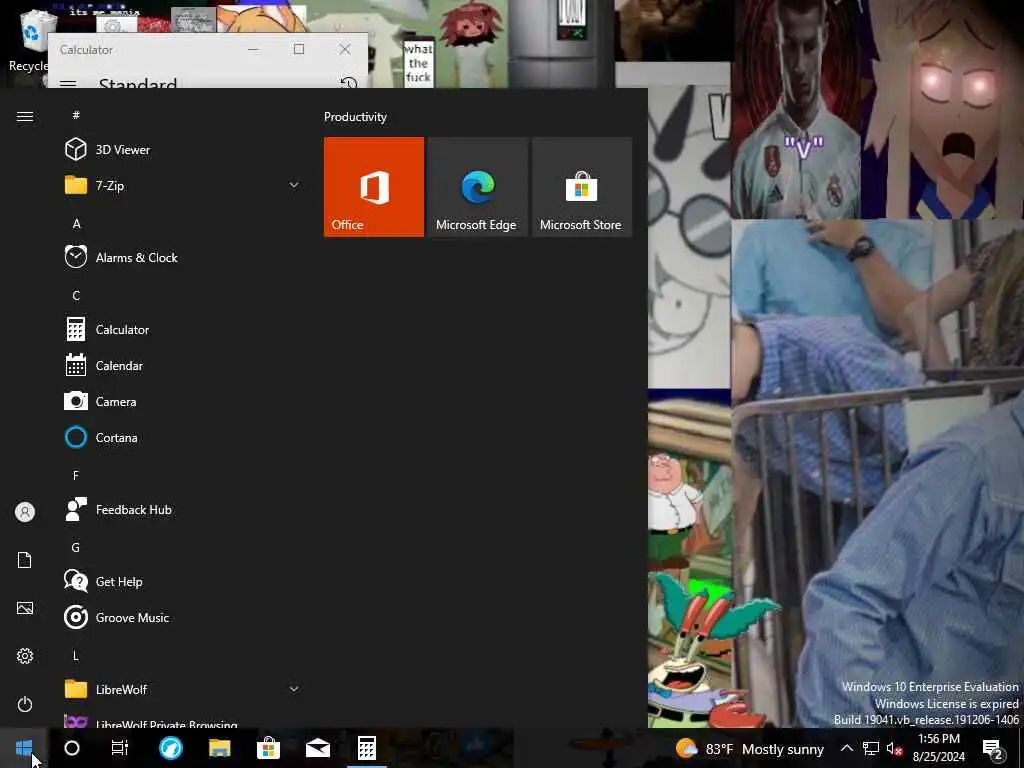Open the user account icon in Start

[25, 512]
